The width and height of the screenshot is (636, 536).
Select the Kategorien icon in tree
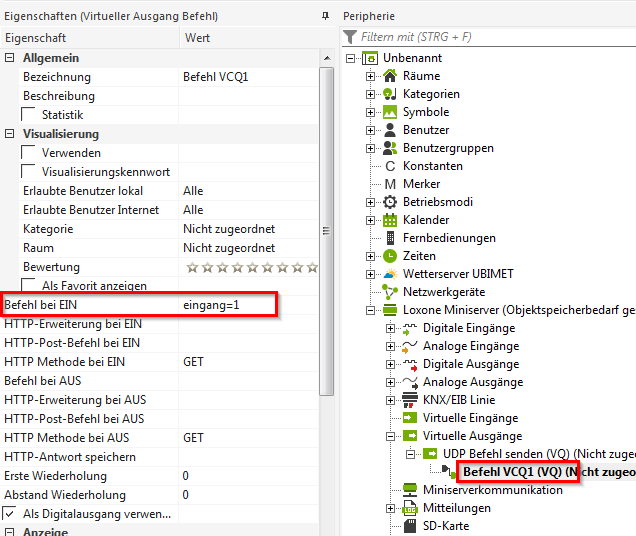point(390,94)
